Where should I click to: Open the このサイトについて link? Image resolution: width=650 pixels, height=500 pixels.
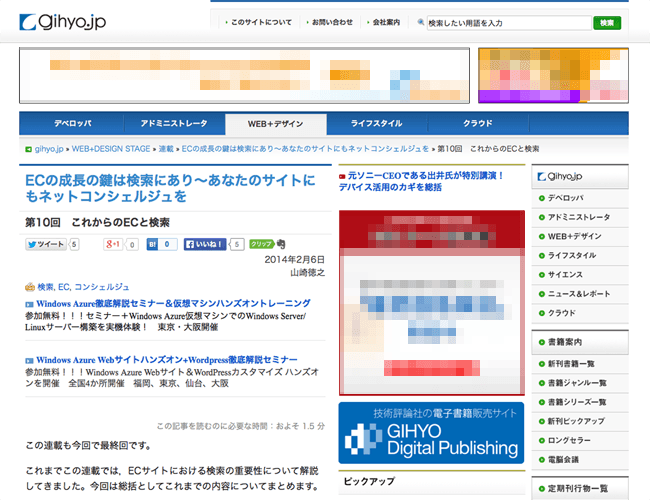click(261, 22)
